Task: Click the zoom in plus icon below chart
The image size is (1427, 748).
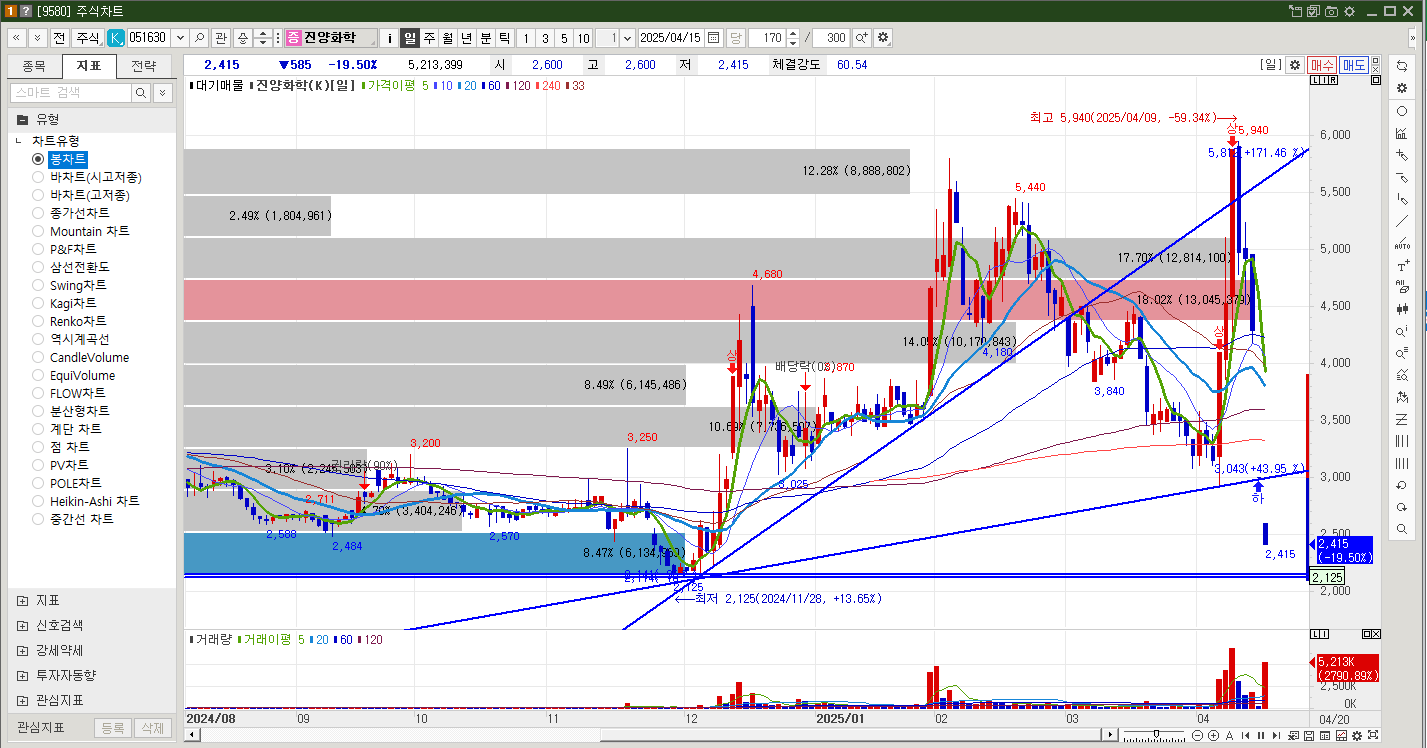Action: pyautogui.click(x=1214, y=736)
